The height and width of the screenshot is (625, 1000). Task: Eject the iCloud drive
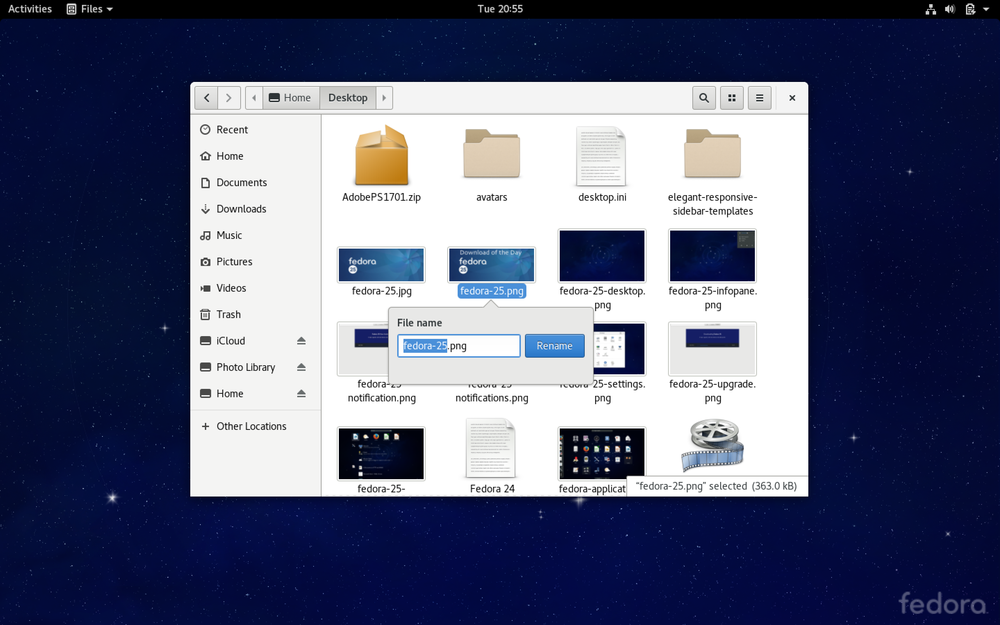pyautogui.click(x=301, y=341)
